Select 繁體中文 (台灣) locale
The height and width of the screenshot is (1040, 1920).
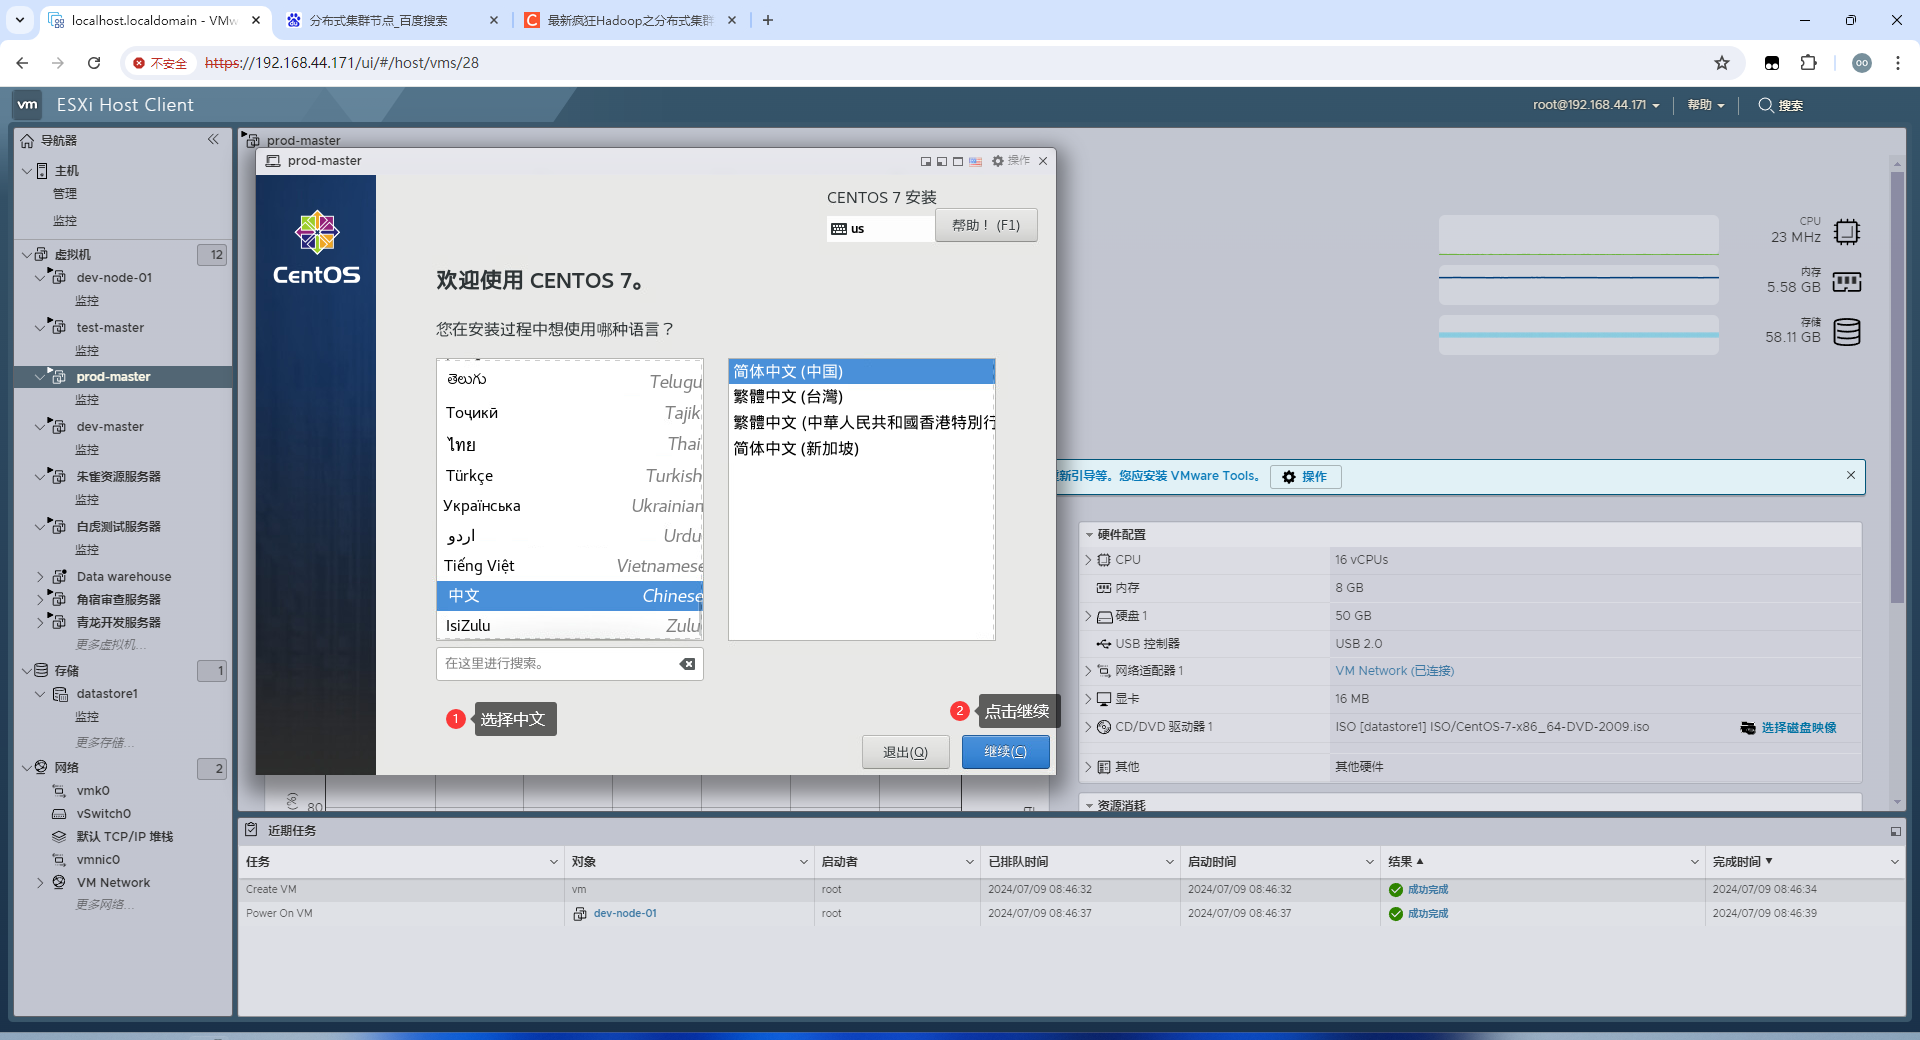click(861, 397)
